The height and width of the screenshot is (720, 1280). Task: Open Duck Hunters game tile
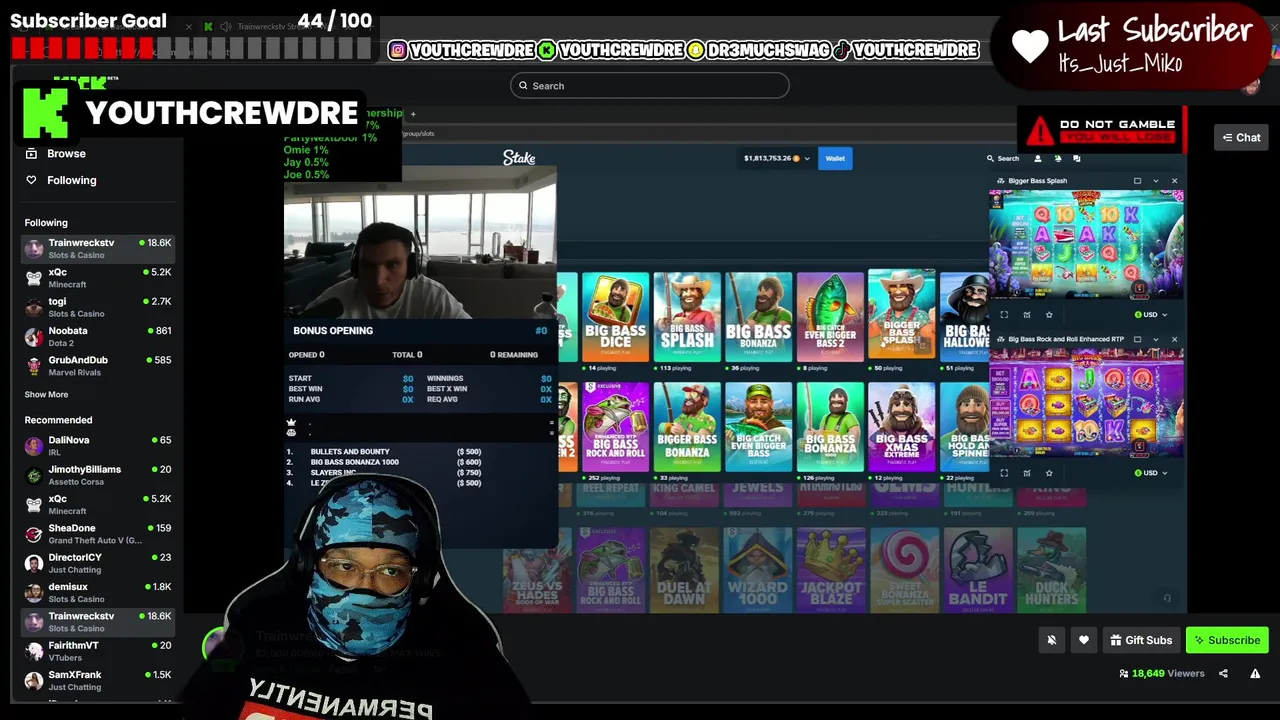click(1051, 570)
